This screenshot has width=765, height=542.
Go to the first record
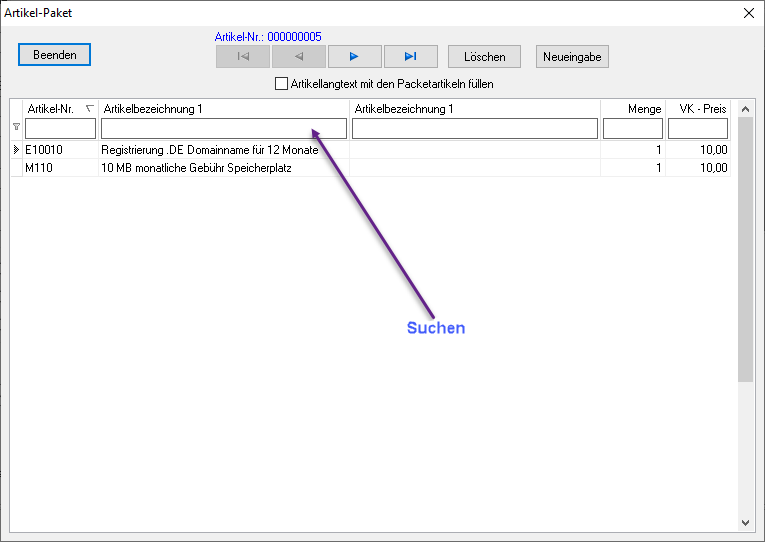[243, 57]
